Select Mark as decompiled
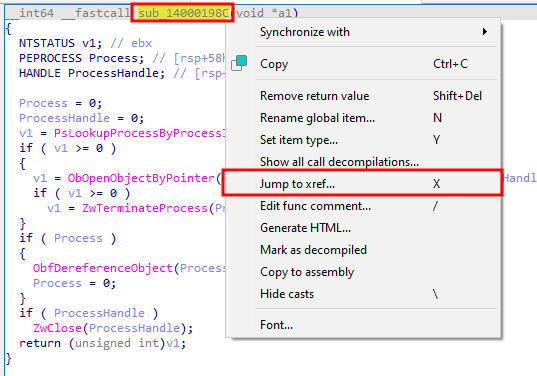Viewport: 537px width, 376px height. point(363,250)
